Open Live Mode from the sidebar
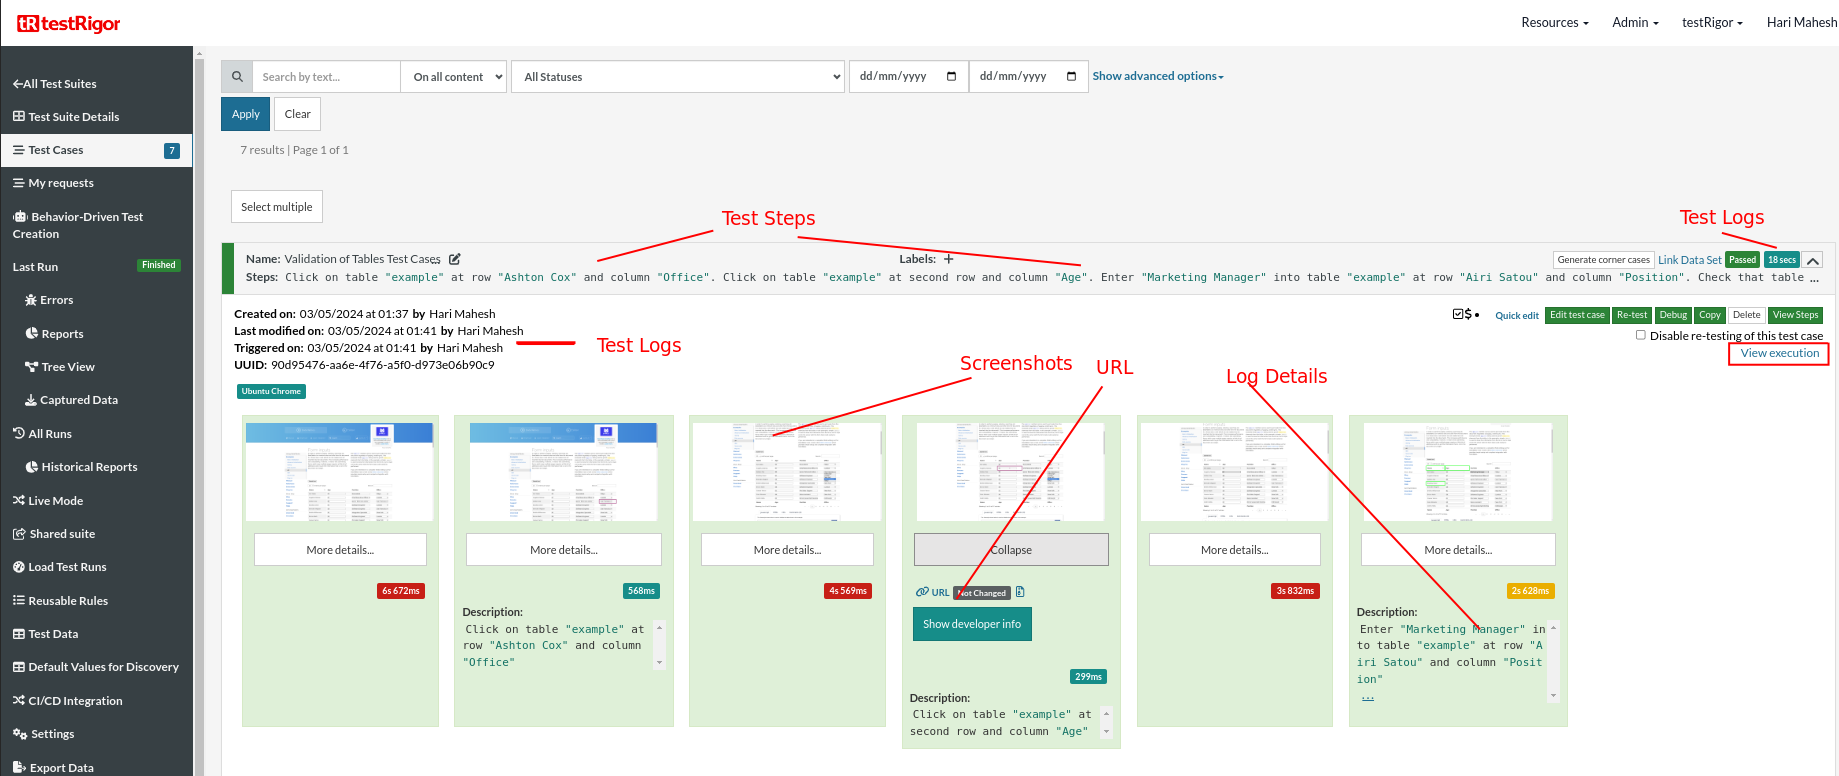The height and width of the screenshot is (776, 1839). 55,501
